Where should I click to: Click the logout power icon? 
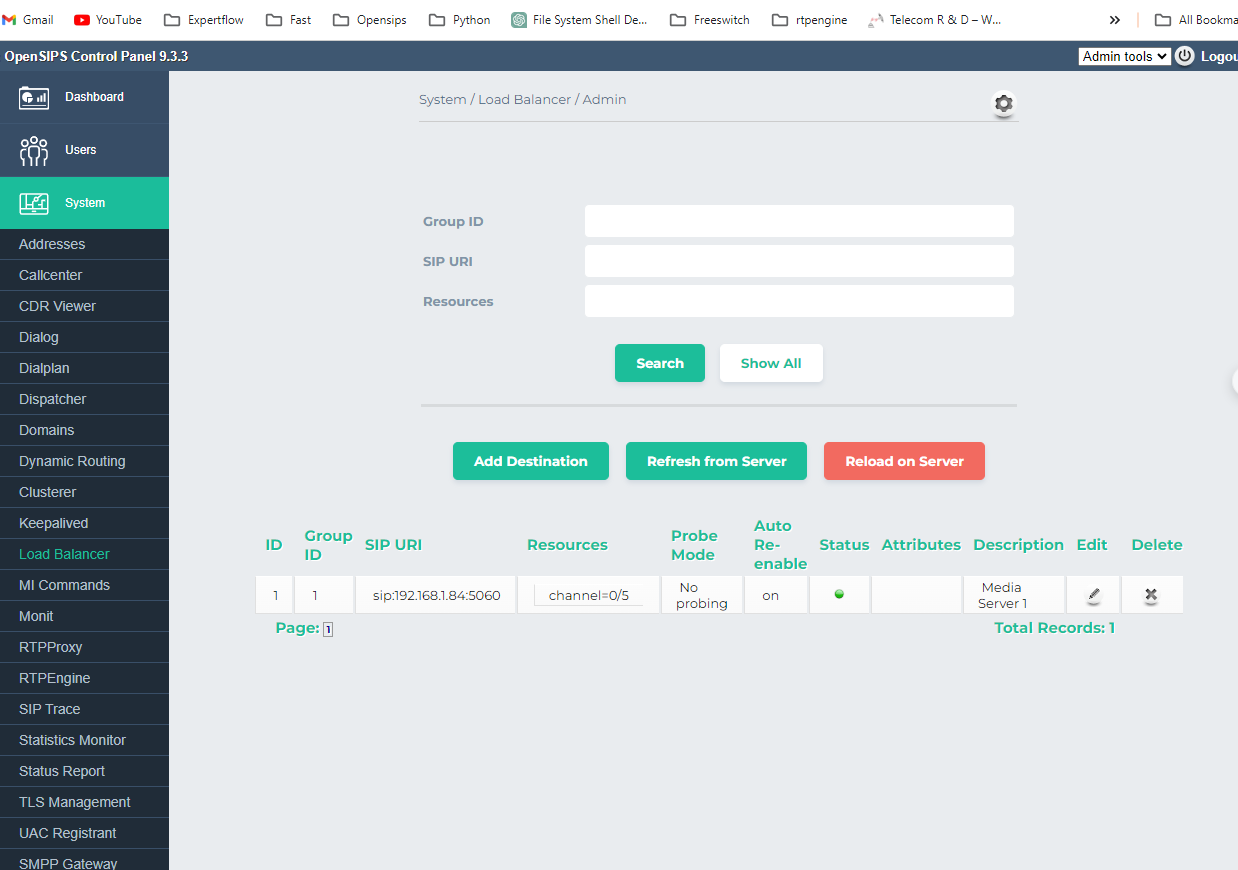(x=1185, y=56)
